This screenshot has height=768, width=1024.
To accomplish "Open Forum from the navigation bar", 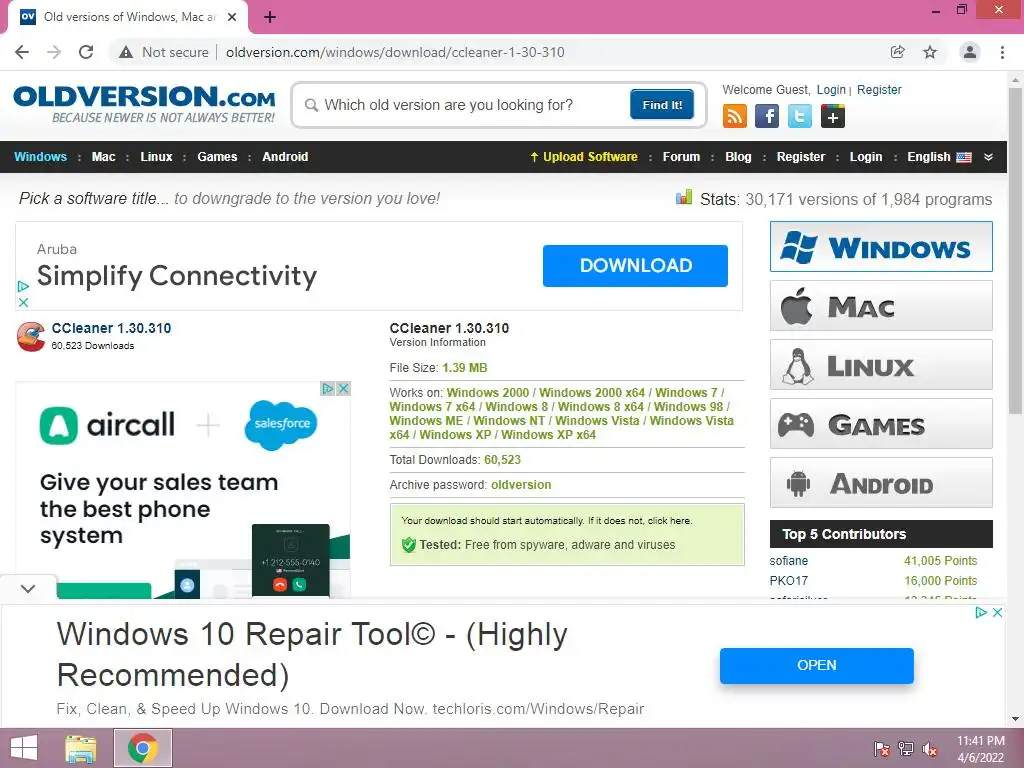I will pyautogui.click(x=681, y=157).
